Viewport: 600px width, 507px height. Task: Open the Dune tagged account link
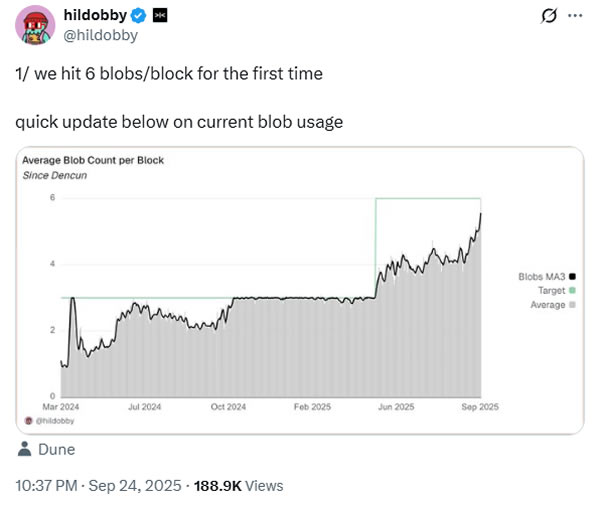(56, 450)
